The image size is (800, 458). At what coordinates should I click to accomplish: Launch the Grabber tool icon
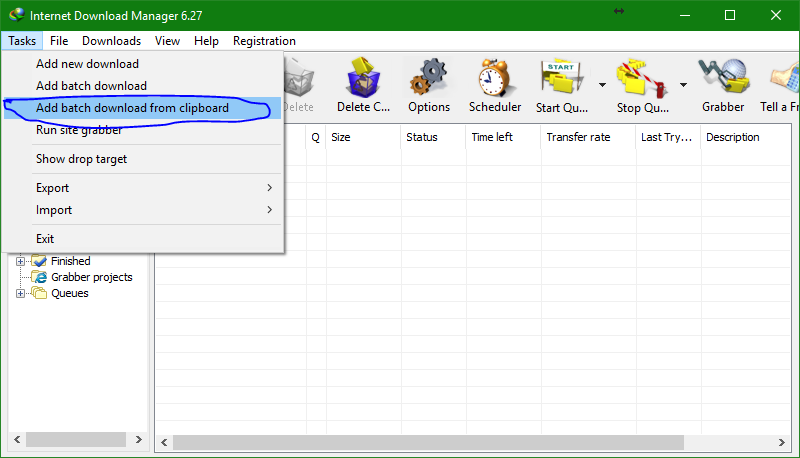[x=723, y=78]
